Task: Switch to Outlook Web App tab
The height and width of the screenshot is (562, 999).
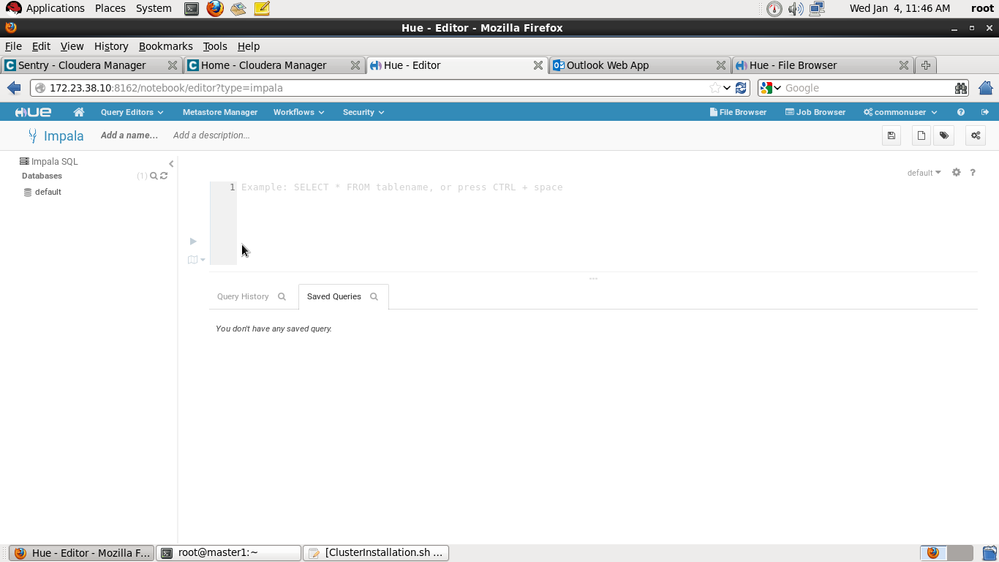Action: tap(640, 65)
